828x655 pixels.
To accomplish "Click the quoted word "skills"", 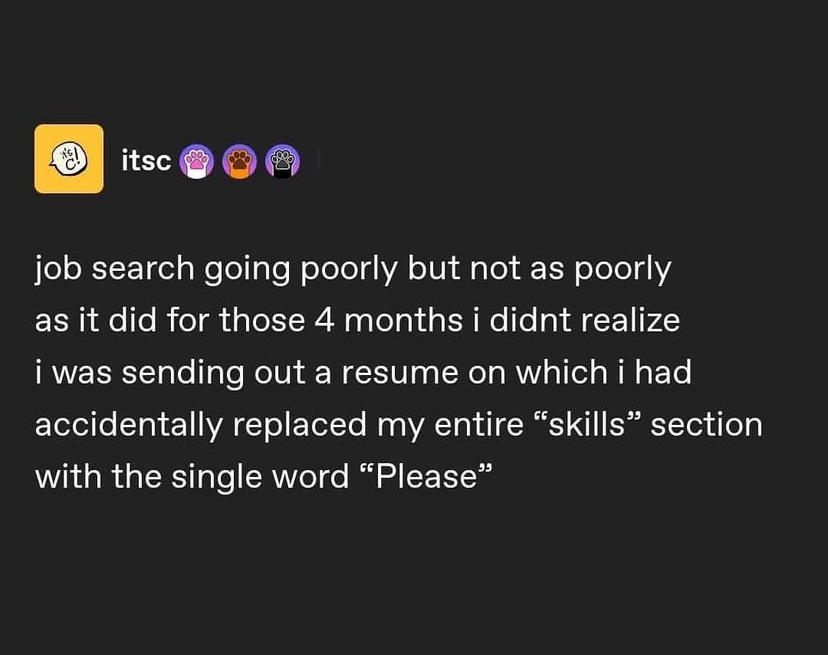I will [x=587, y=424].
